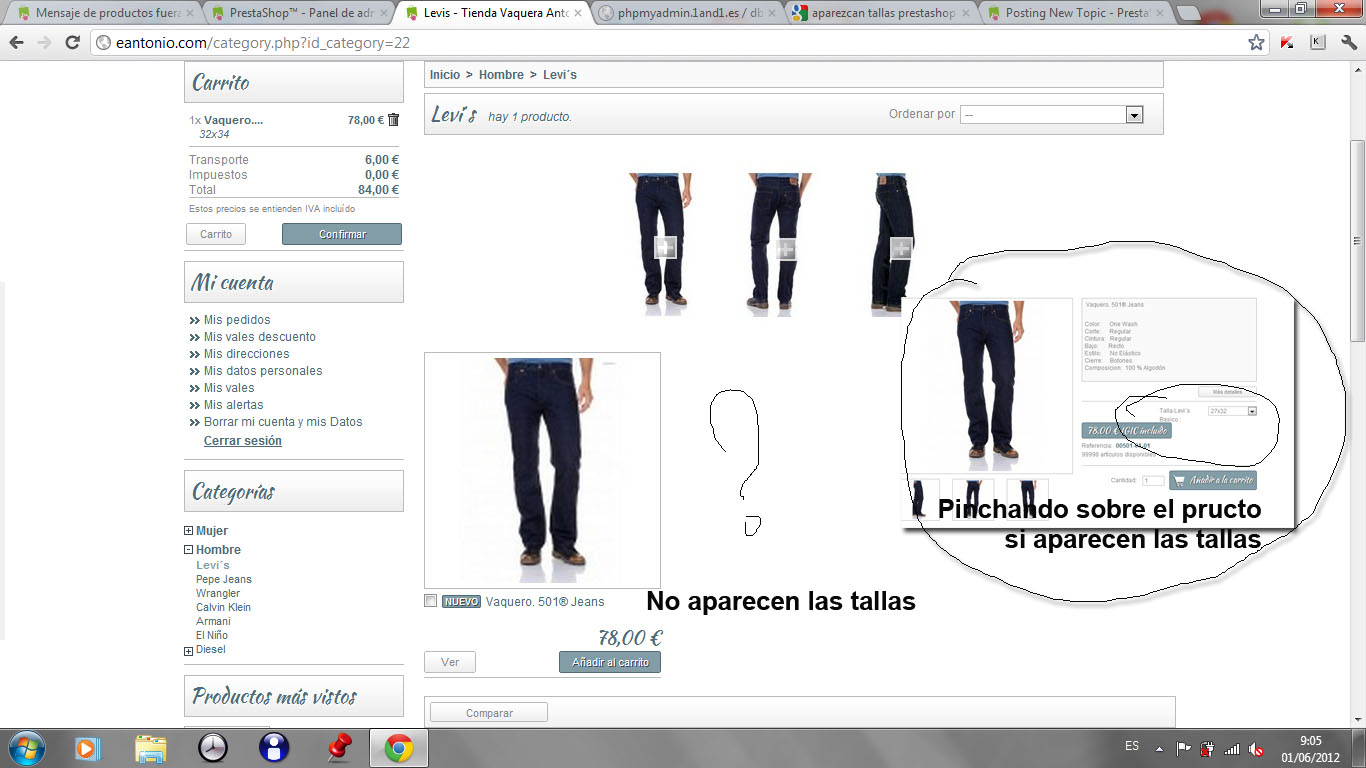Click the Chrome taskbar icon
The height and width of the screenshot is (768, 1366).
[x=399, y=748]
